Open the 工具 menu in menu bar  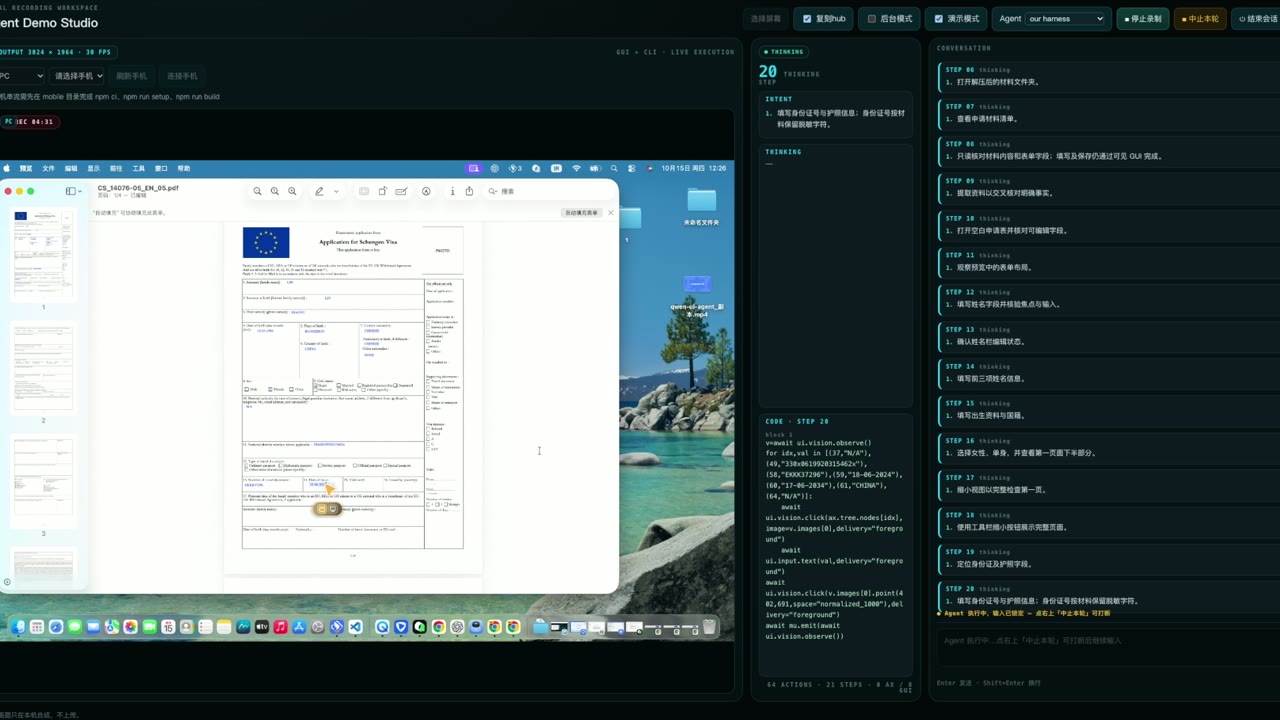point(139,168)
